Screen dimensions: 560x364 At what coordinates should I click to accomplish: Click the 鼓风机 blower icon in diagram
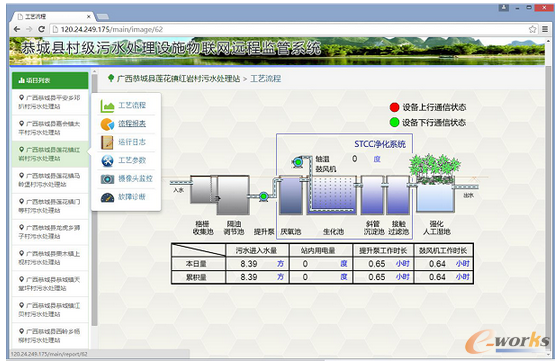(297, 163)
